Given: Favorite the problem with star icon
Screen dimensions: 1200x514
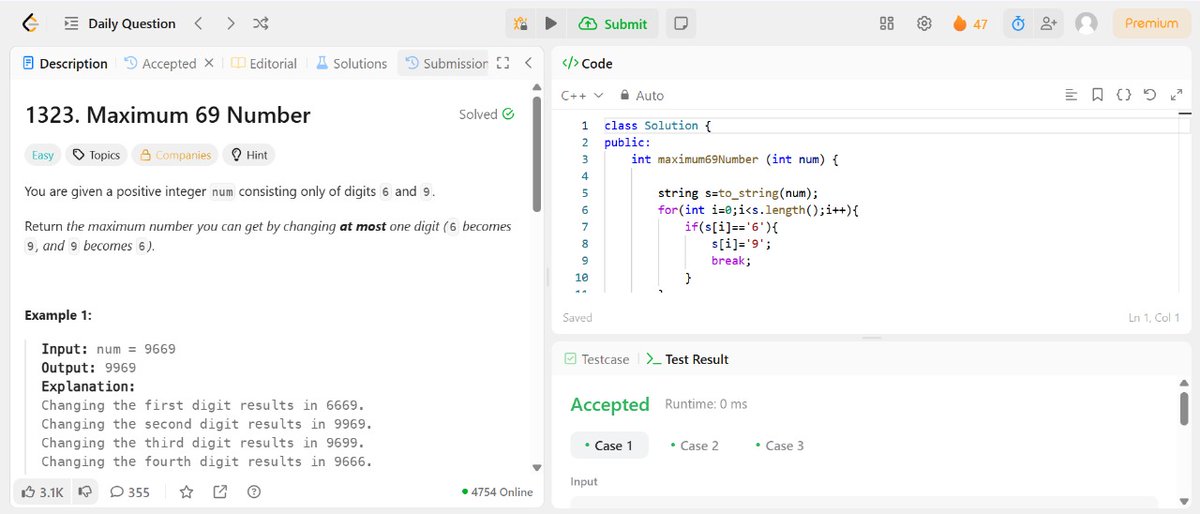Looking at the screenshot, I should [x=186, y=491].
